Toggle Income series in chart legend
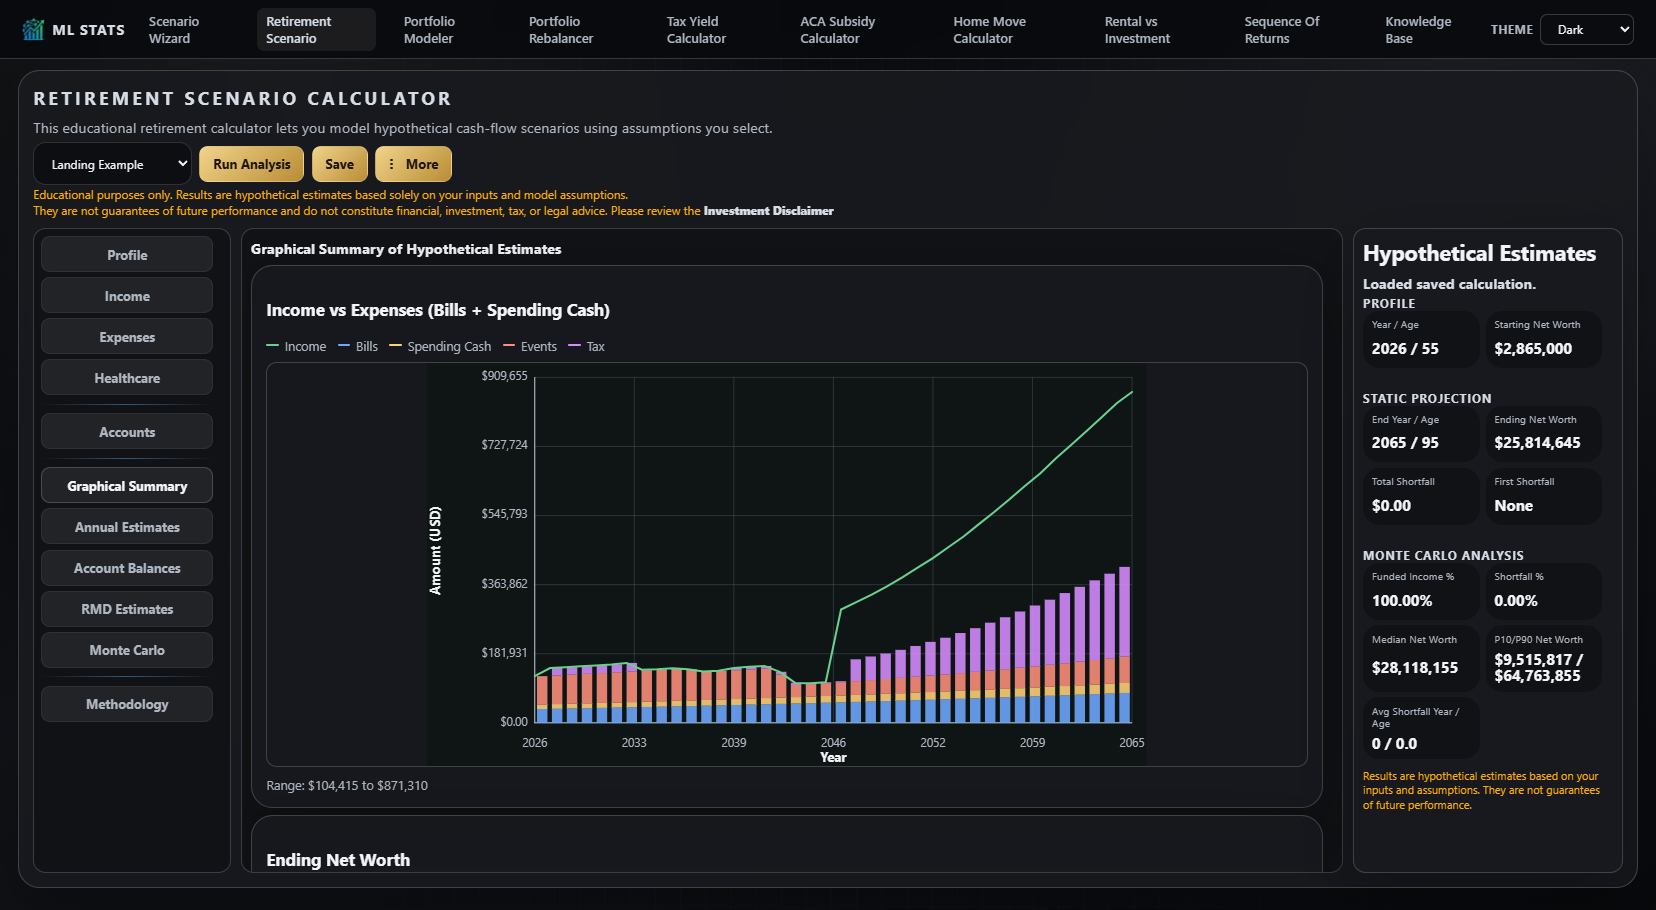Image resolution: width=1656 pixels, height=910 pixels. (296, 346)
